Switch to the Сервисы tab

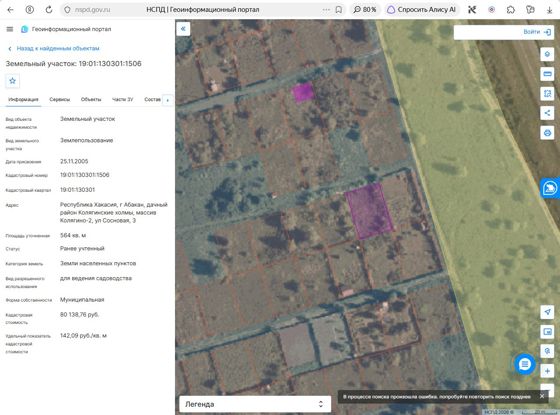tap(60, 99)
